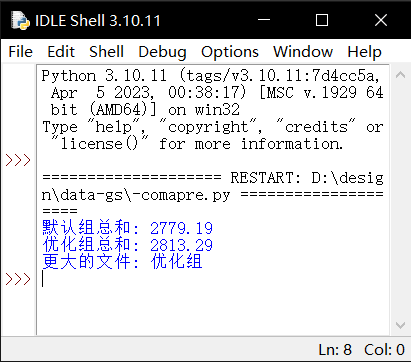Open the Edit menu

[61, 52]
